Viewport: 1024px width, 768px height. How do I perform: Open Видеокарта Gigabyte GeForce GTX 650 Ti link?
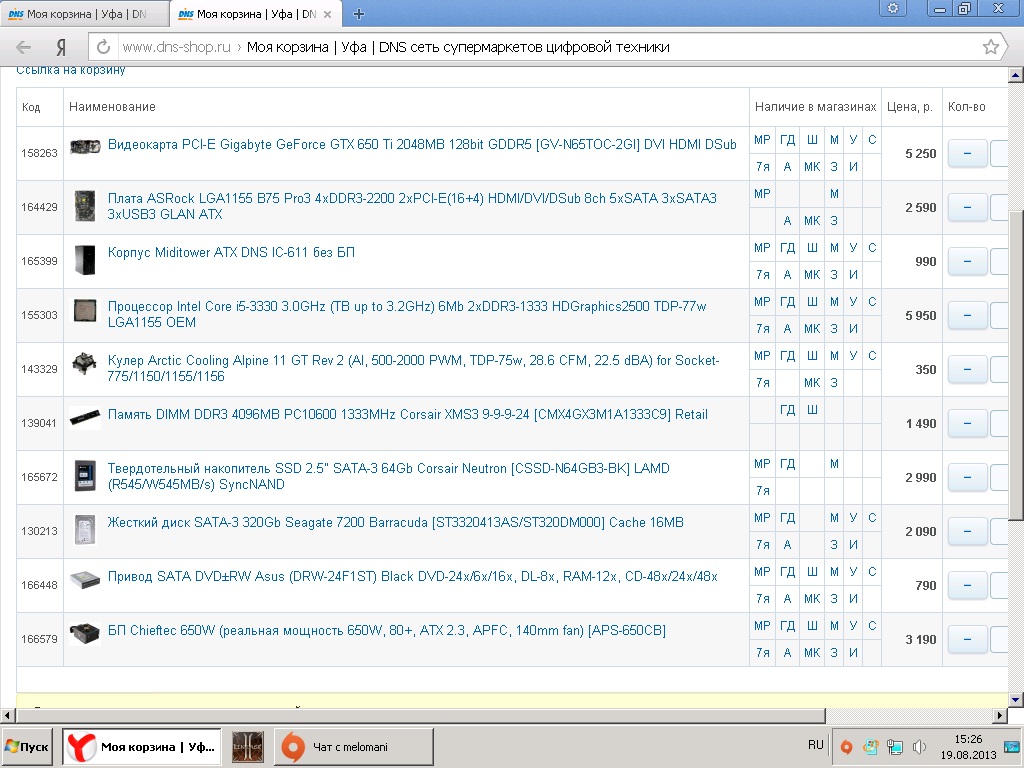pyautogui.click(x=422, y=144)
